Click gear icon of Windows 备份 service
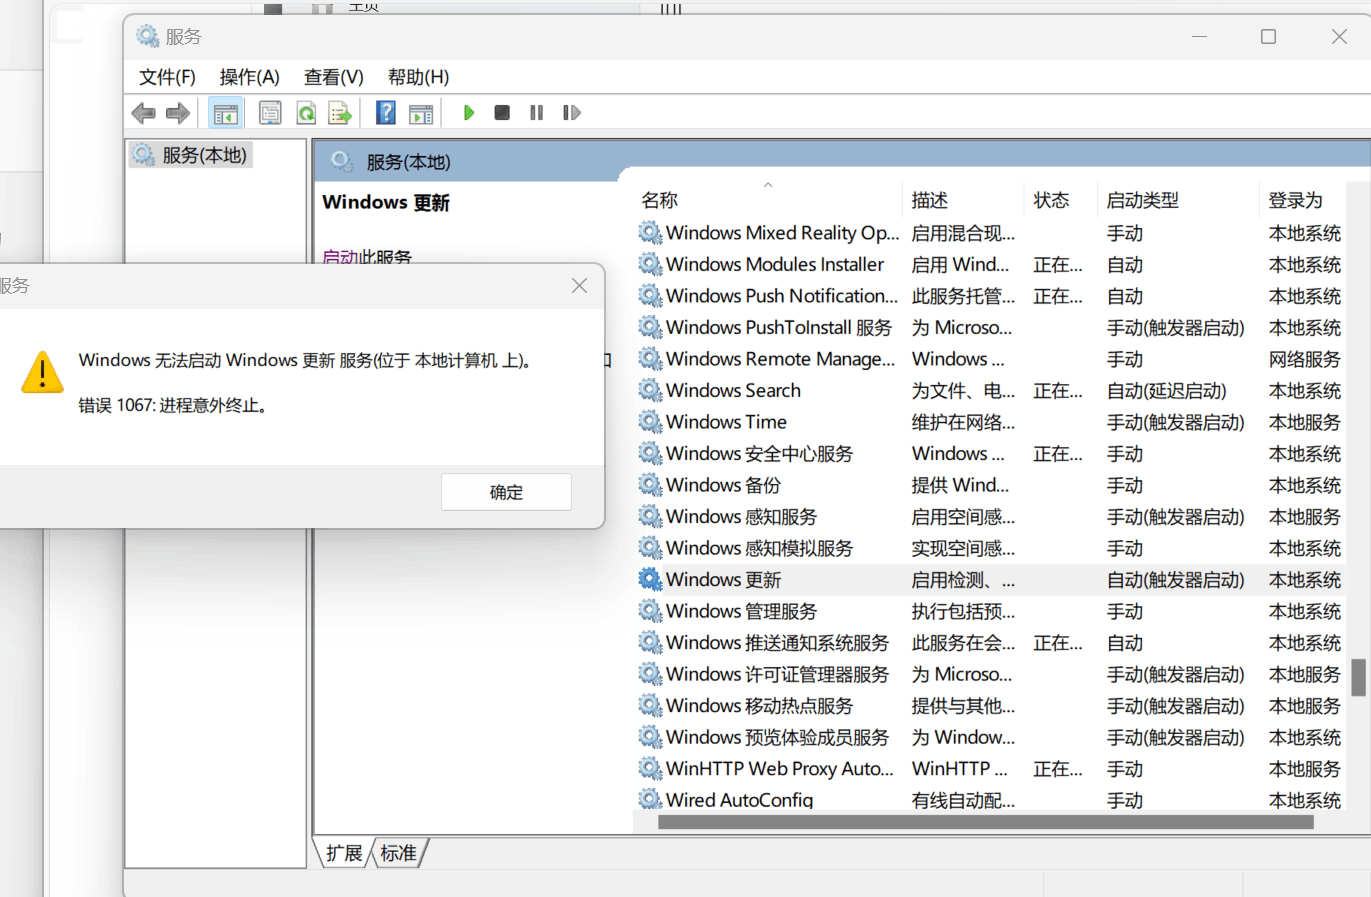The height and width of the screenshot is (897, 1371). coord(650,485)
